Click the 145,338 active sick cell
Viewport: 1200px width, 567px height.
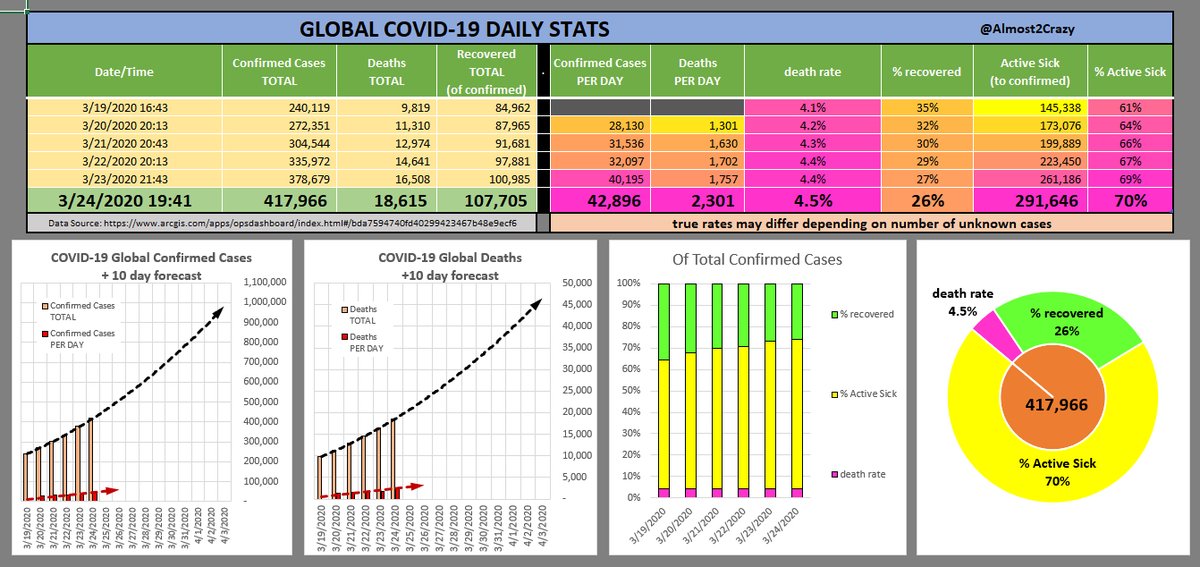1032,108
